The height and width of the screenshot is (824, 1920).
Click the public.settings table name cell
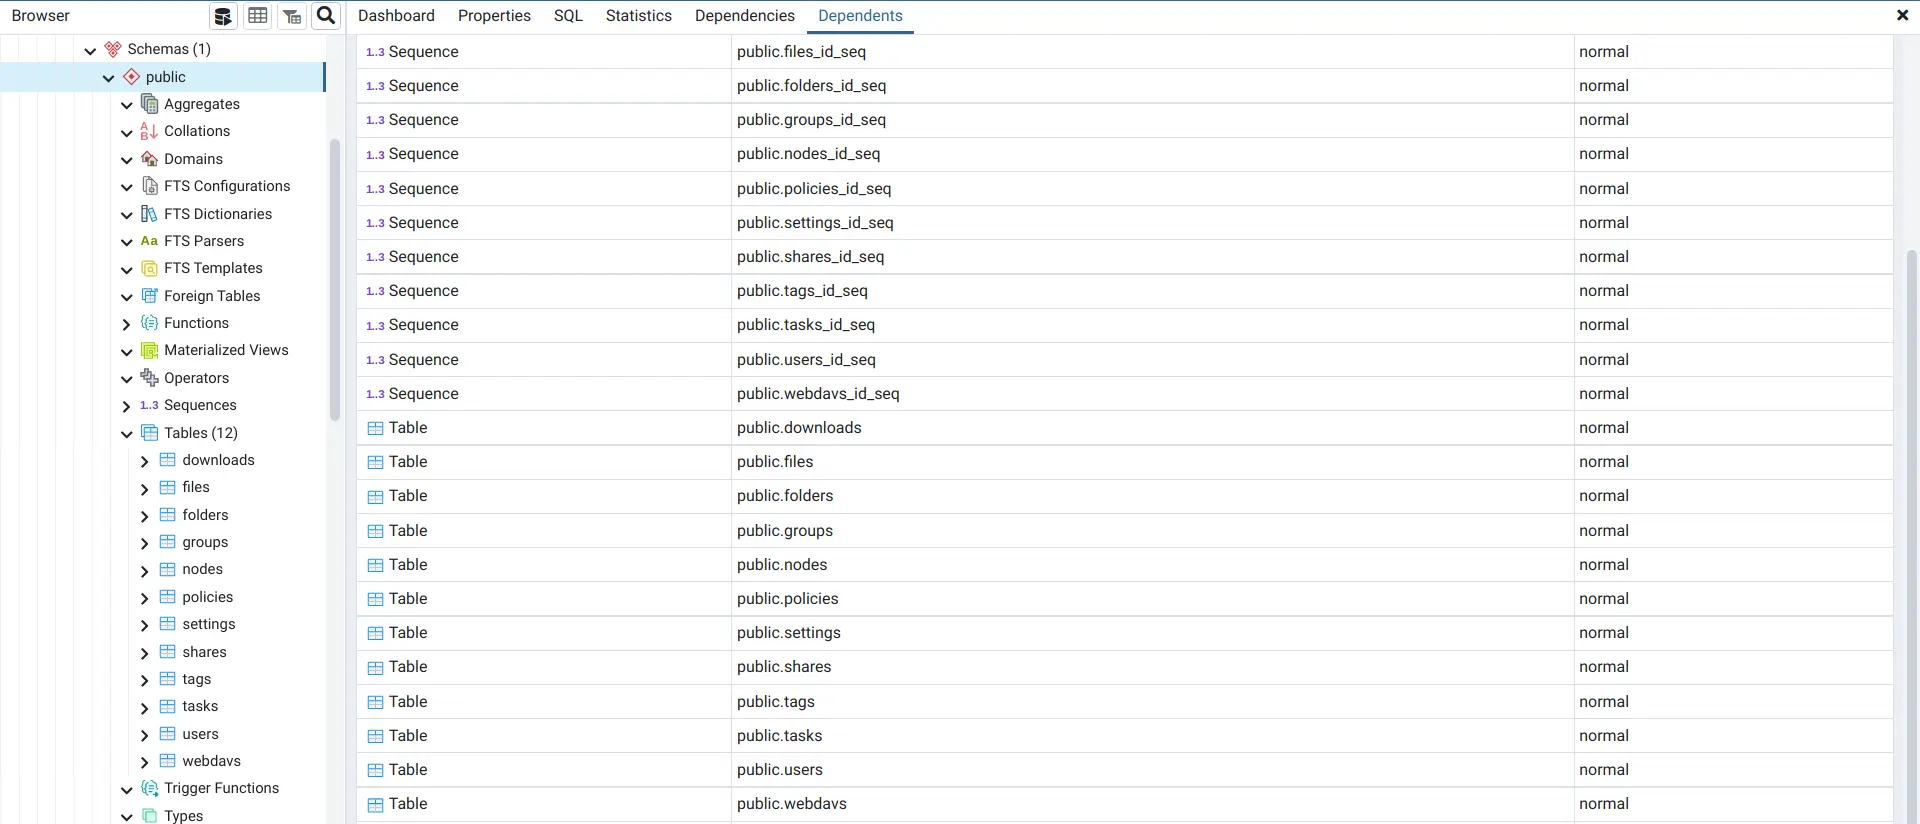pos(1152,633)
